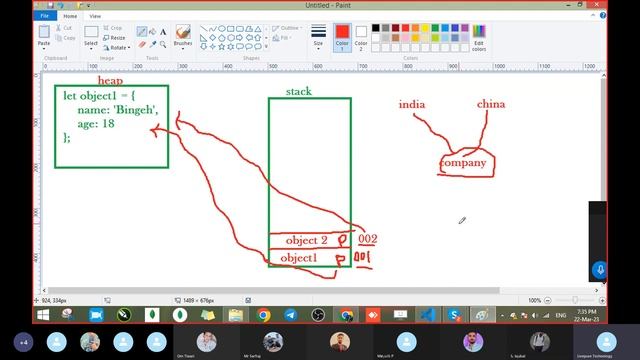Select the Eraser tool
The width and height of the screenshot is (640, 360).
tap(142, 44)
